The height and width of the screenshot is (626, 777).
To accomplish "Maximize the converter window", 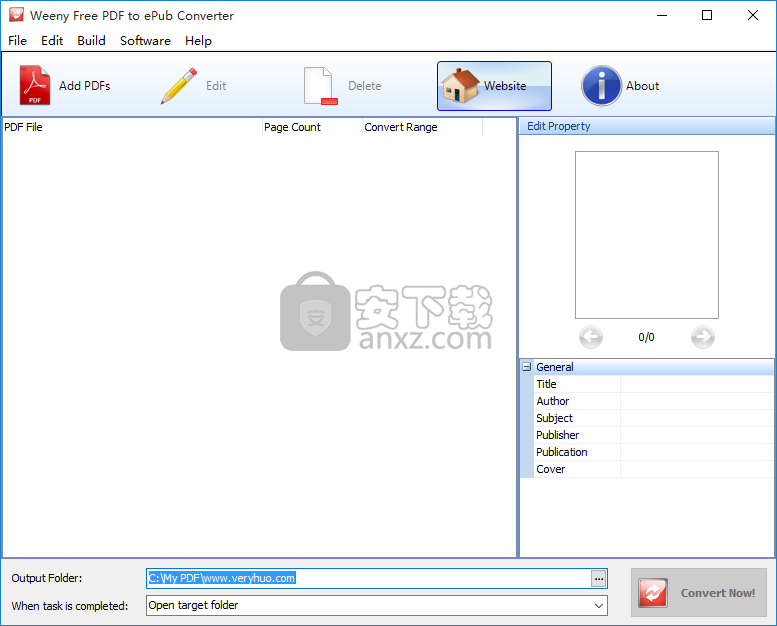I will [x=707, y=15].
